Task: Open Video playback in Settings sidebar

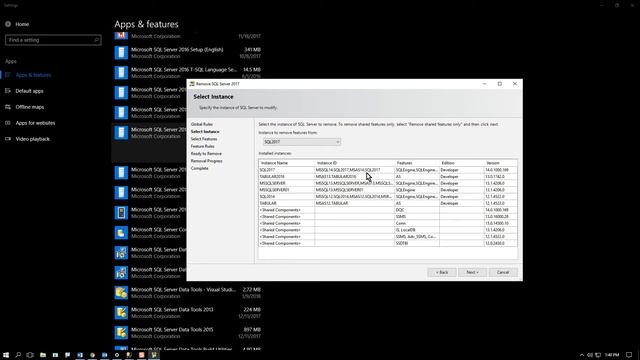Action: point(32,139)
